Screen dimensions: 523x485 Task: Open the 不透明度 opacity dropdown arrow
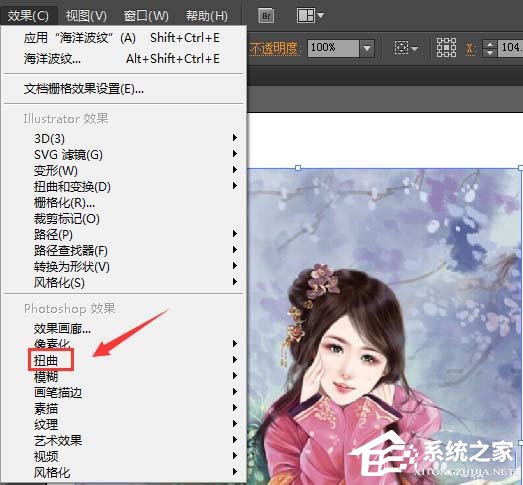[x=367, y=49]
